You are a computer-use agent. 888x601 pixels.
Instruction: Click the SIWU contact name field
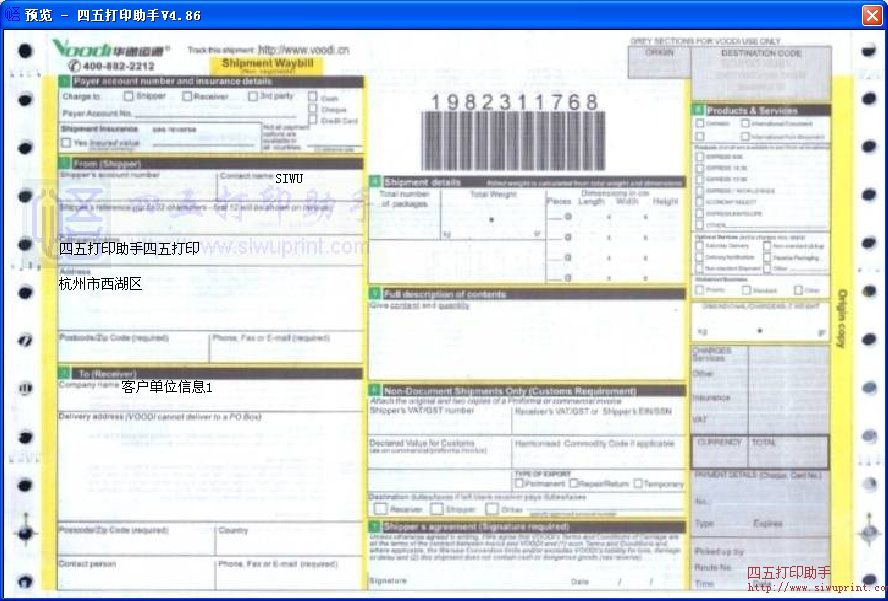pyautogui.click(x=289, y=178)
